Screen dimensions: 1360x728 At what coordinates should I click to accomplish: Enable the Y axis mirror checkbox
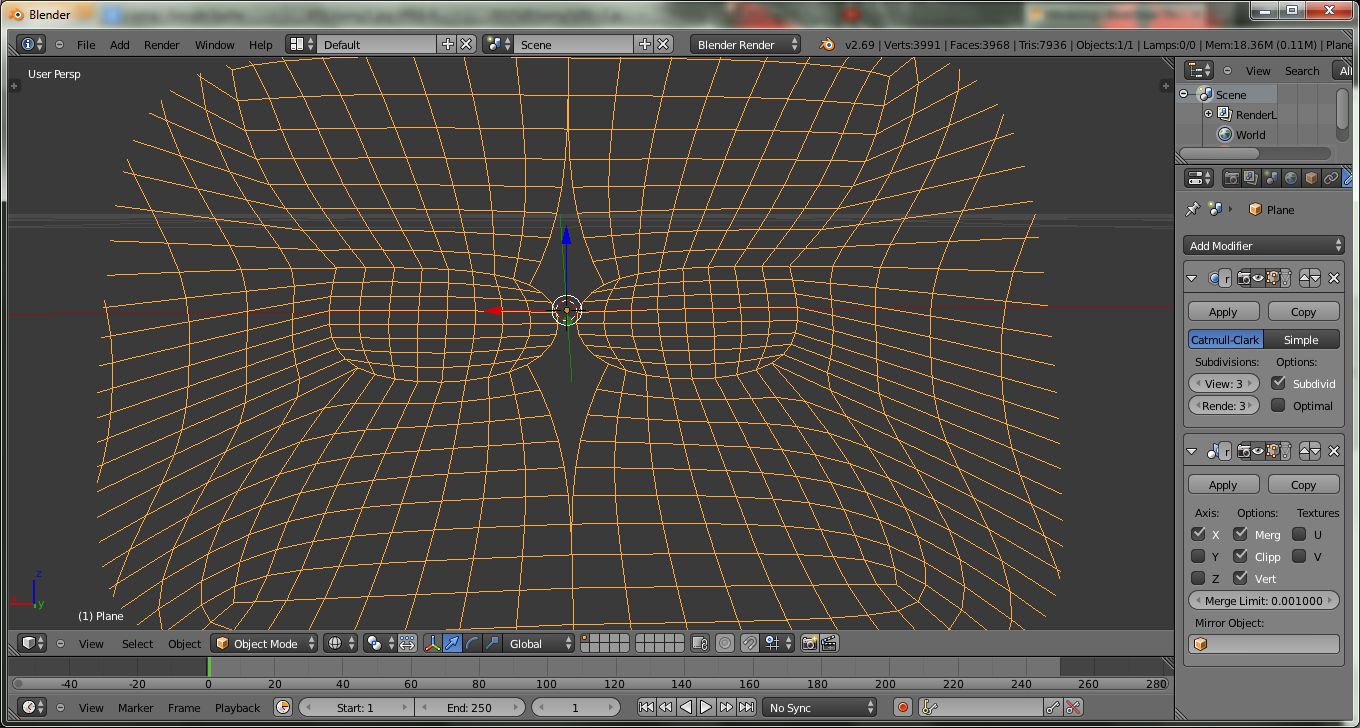pos(1198,556)
